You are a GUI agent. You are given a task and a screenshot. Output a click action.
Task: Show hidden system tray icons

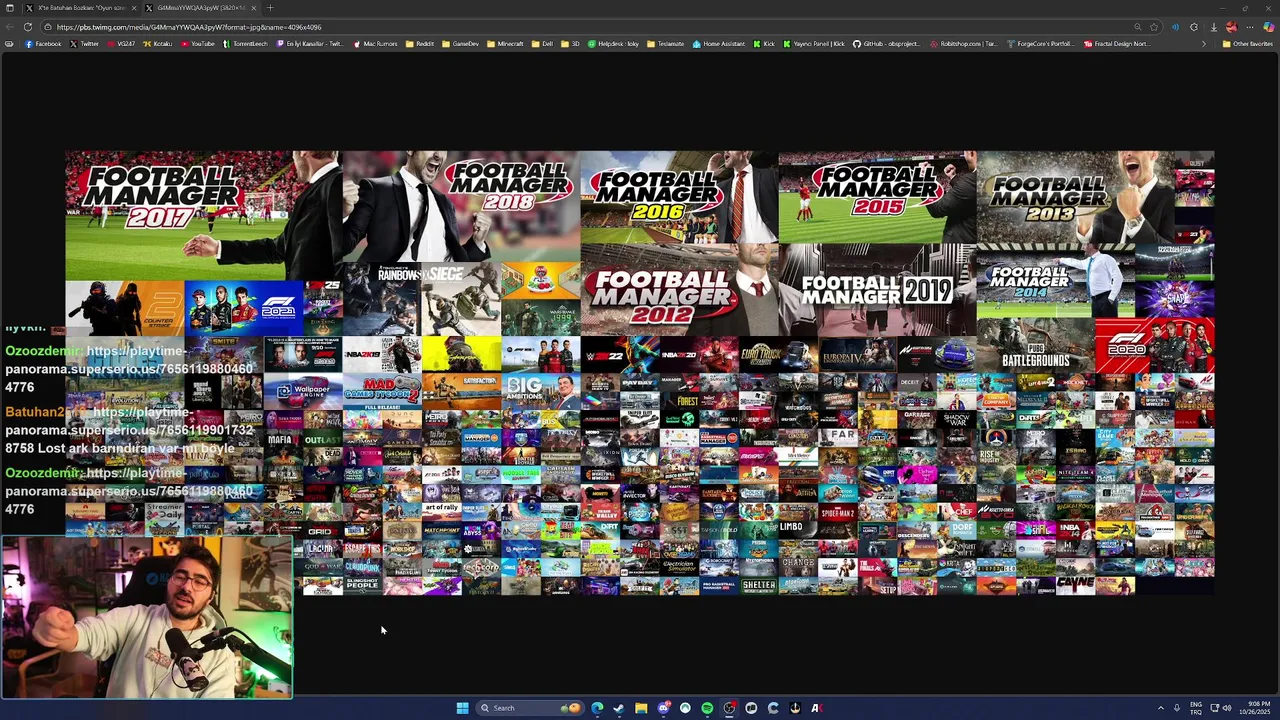tap(1160, 708)
